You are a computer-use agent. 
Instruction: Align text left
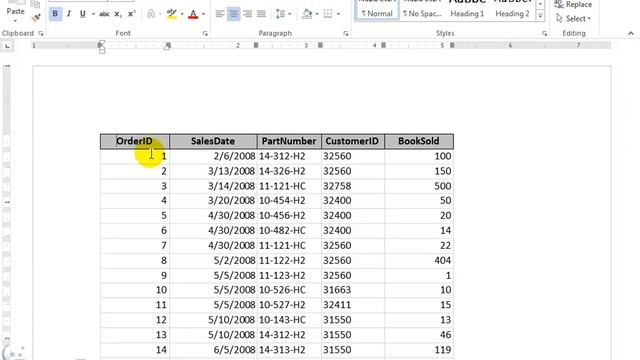click(x=220, y=14)
